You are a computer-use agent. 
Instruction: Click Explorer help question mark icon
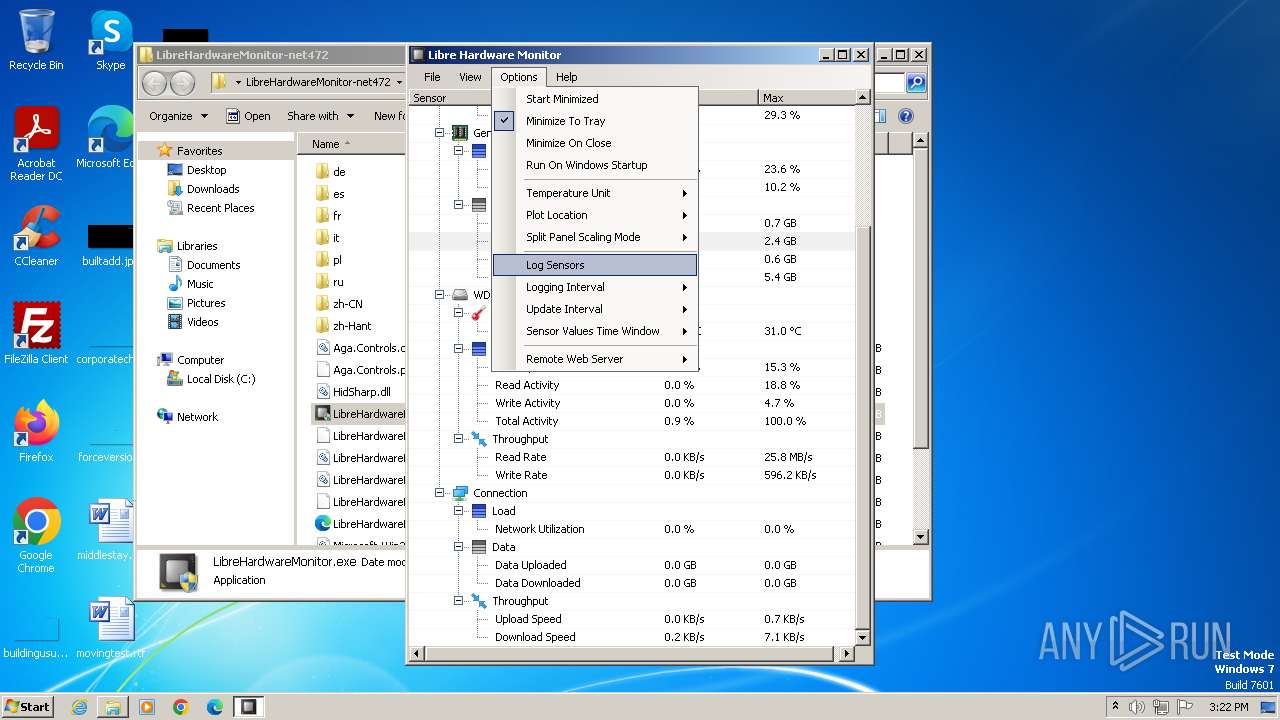pyautogui.click(x=906, y=116)
